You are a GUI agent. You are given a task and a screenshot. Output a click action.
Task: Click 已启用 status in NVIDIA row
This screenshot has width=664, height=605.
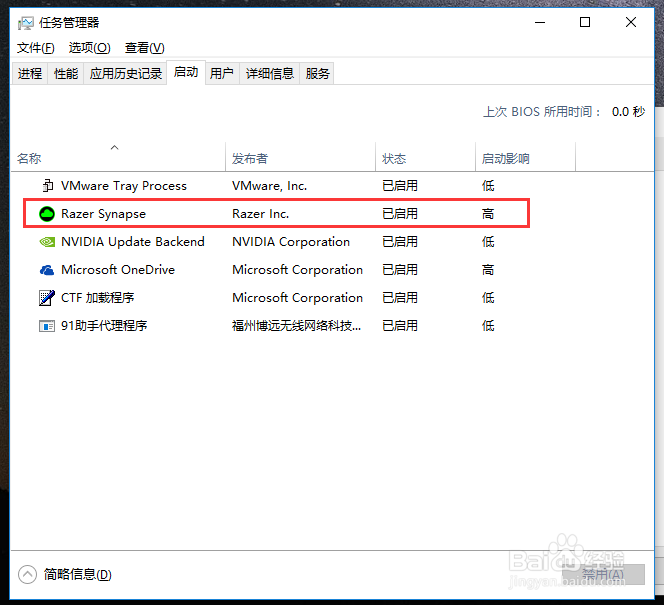[400, 242]
